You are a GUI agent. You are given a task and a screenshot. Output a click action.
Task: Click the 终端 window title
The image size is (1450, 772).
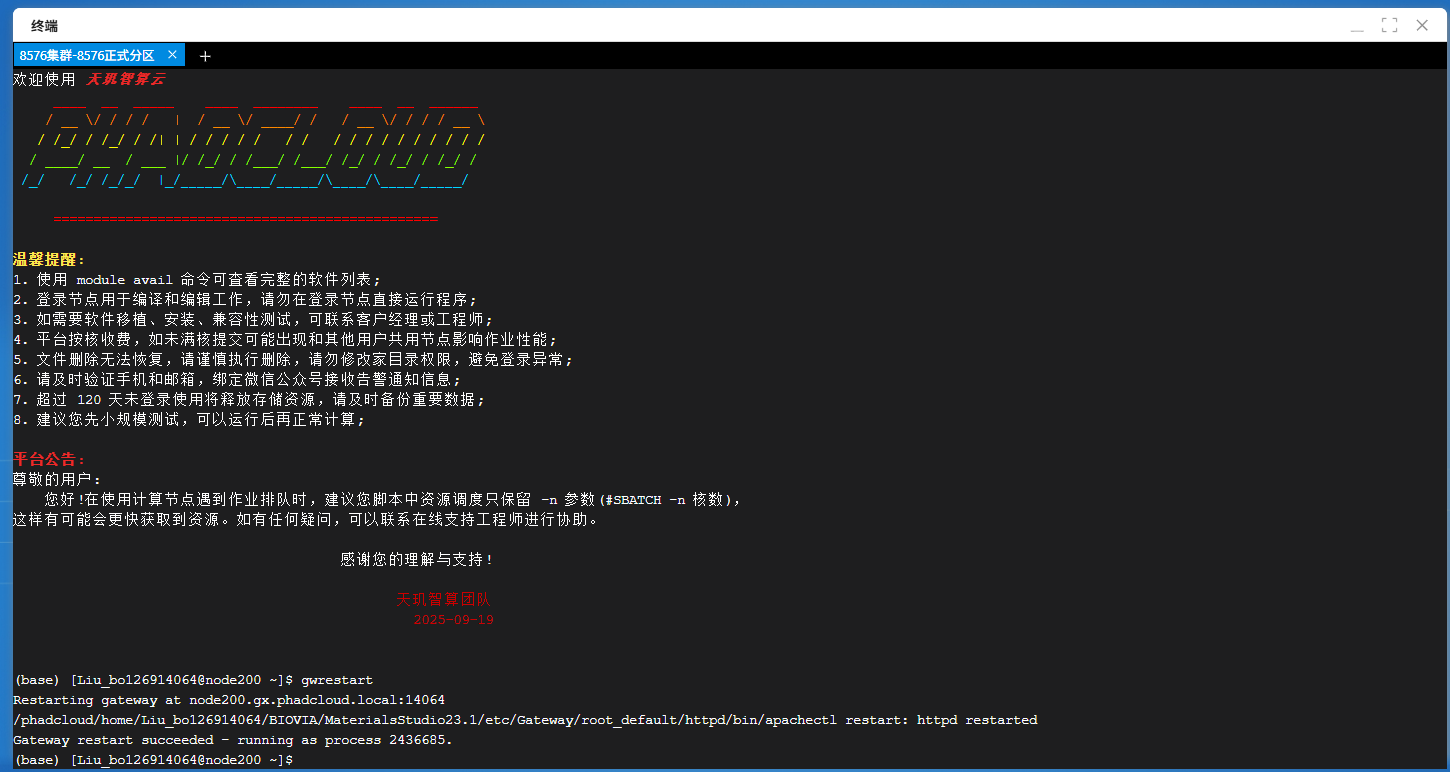point(44,26)
